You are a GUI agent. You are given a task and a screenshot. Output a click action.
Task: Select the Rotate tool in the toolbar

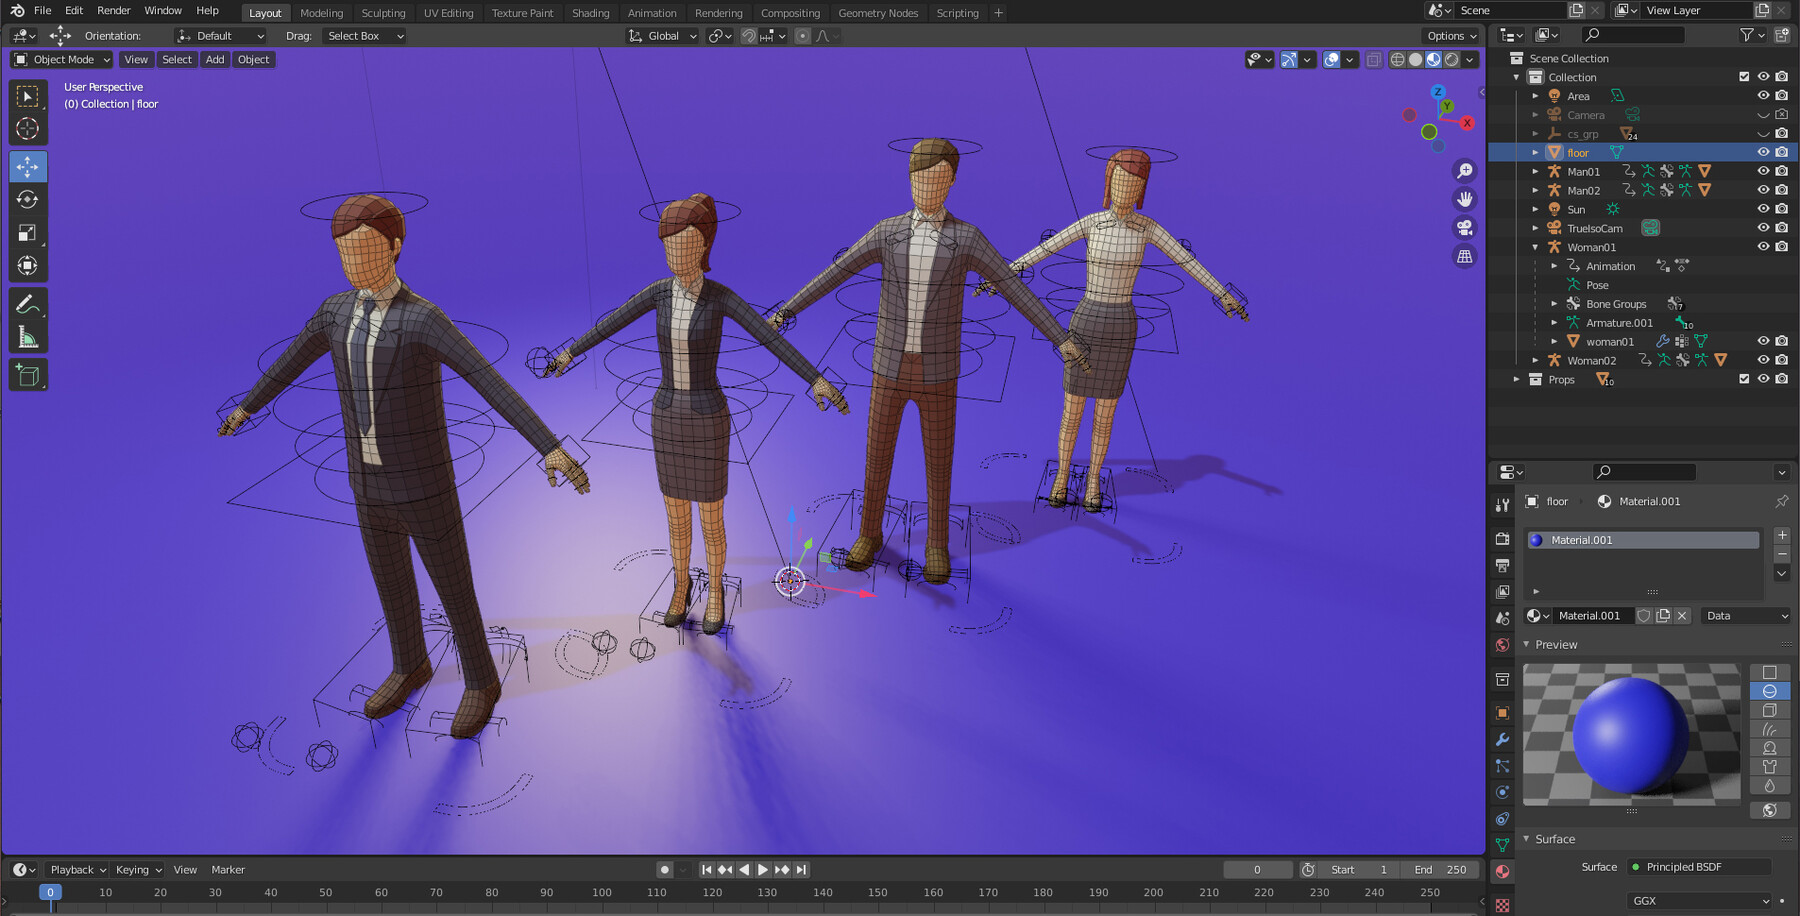click(x=27, y=199)
